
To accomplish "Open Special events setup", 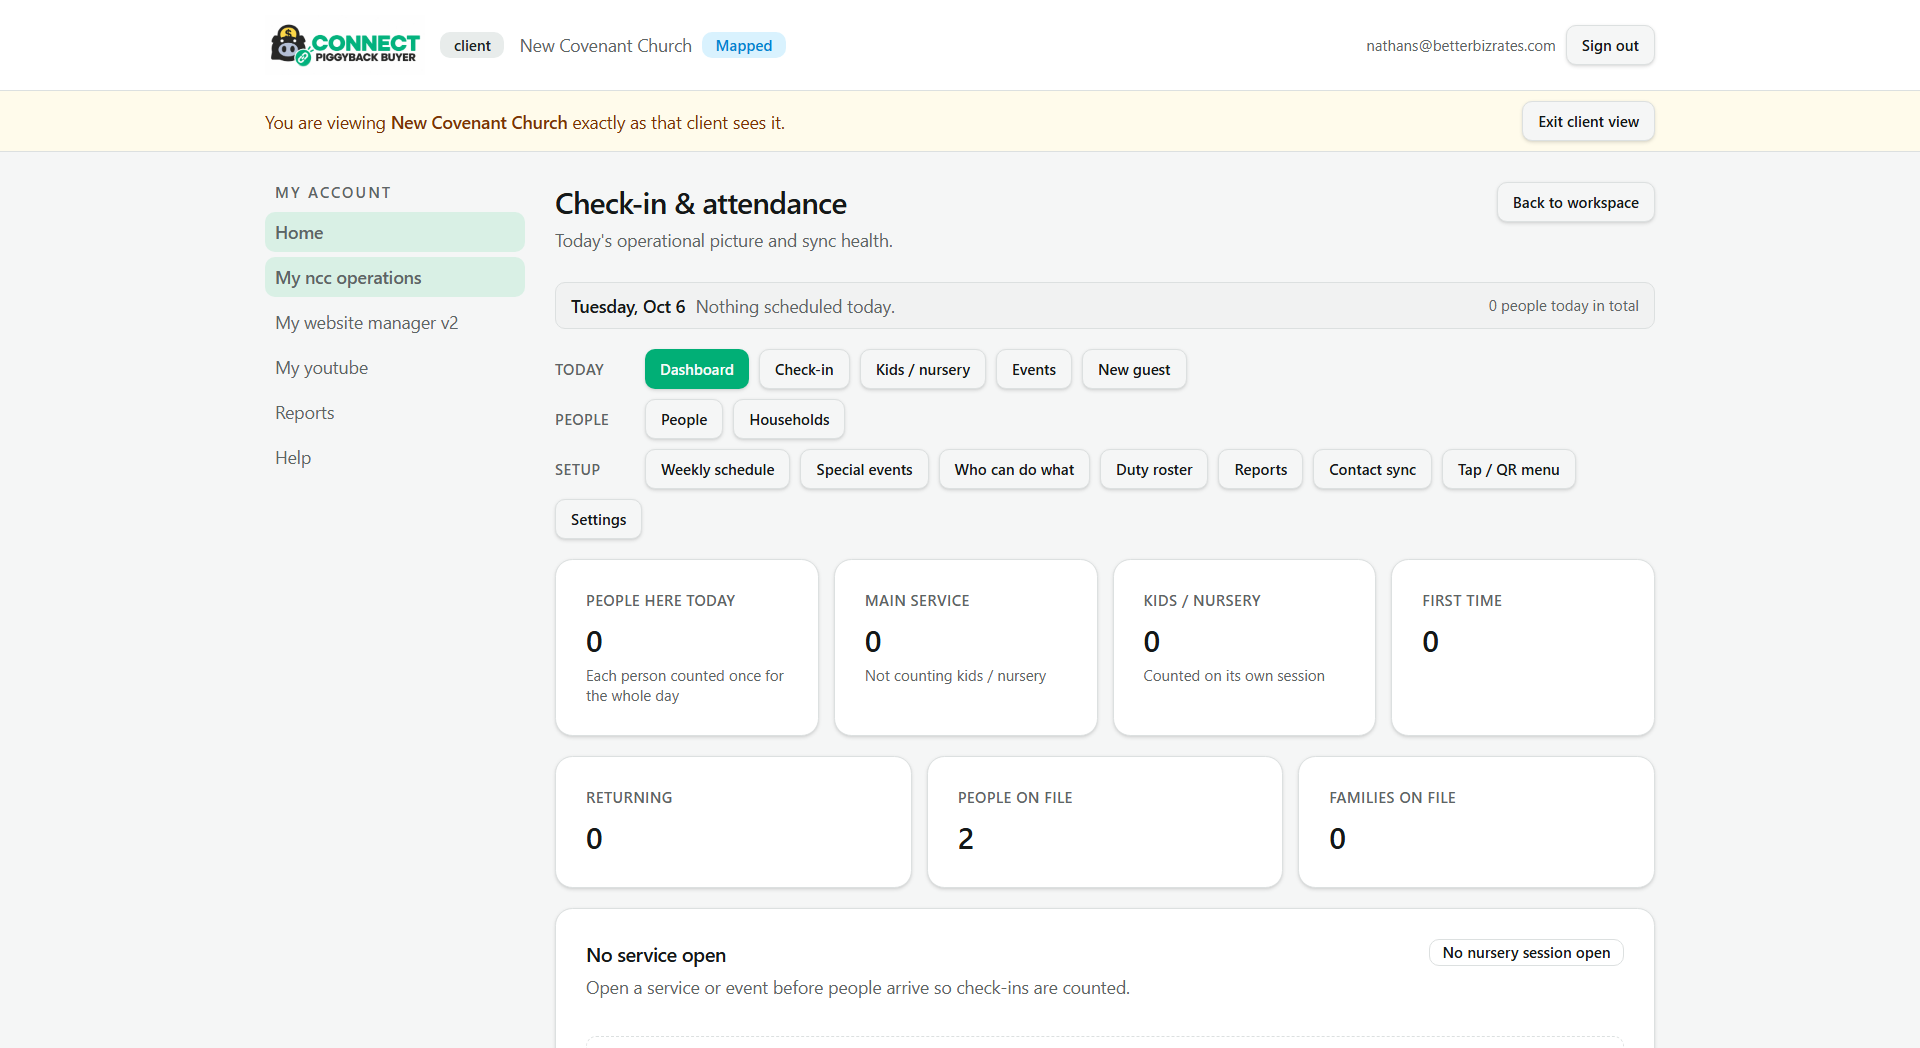I will coord(864,470).
